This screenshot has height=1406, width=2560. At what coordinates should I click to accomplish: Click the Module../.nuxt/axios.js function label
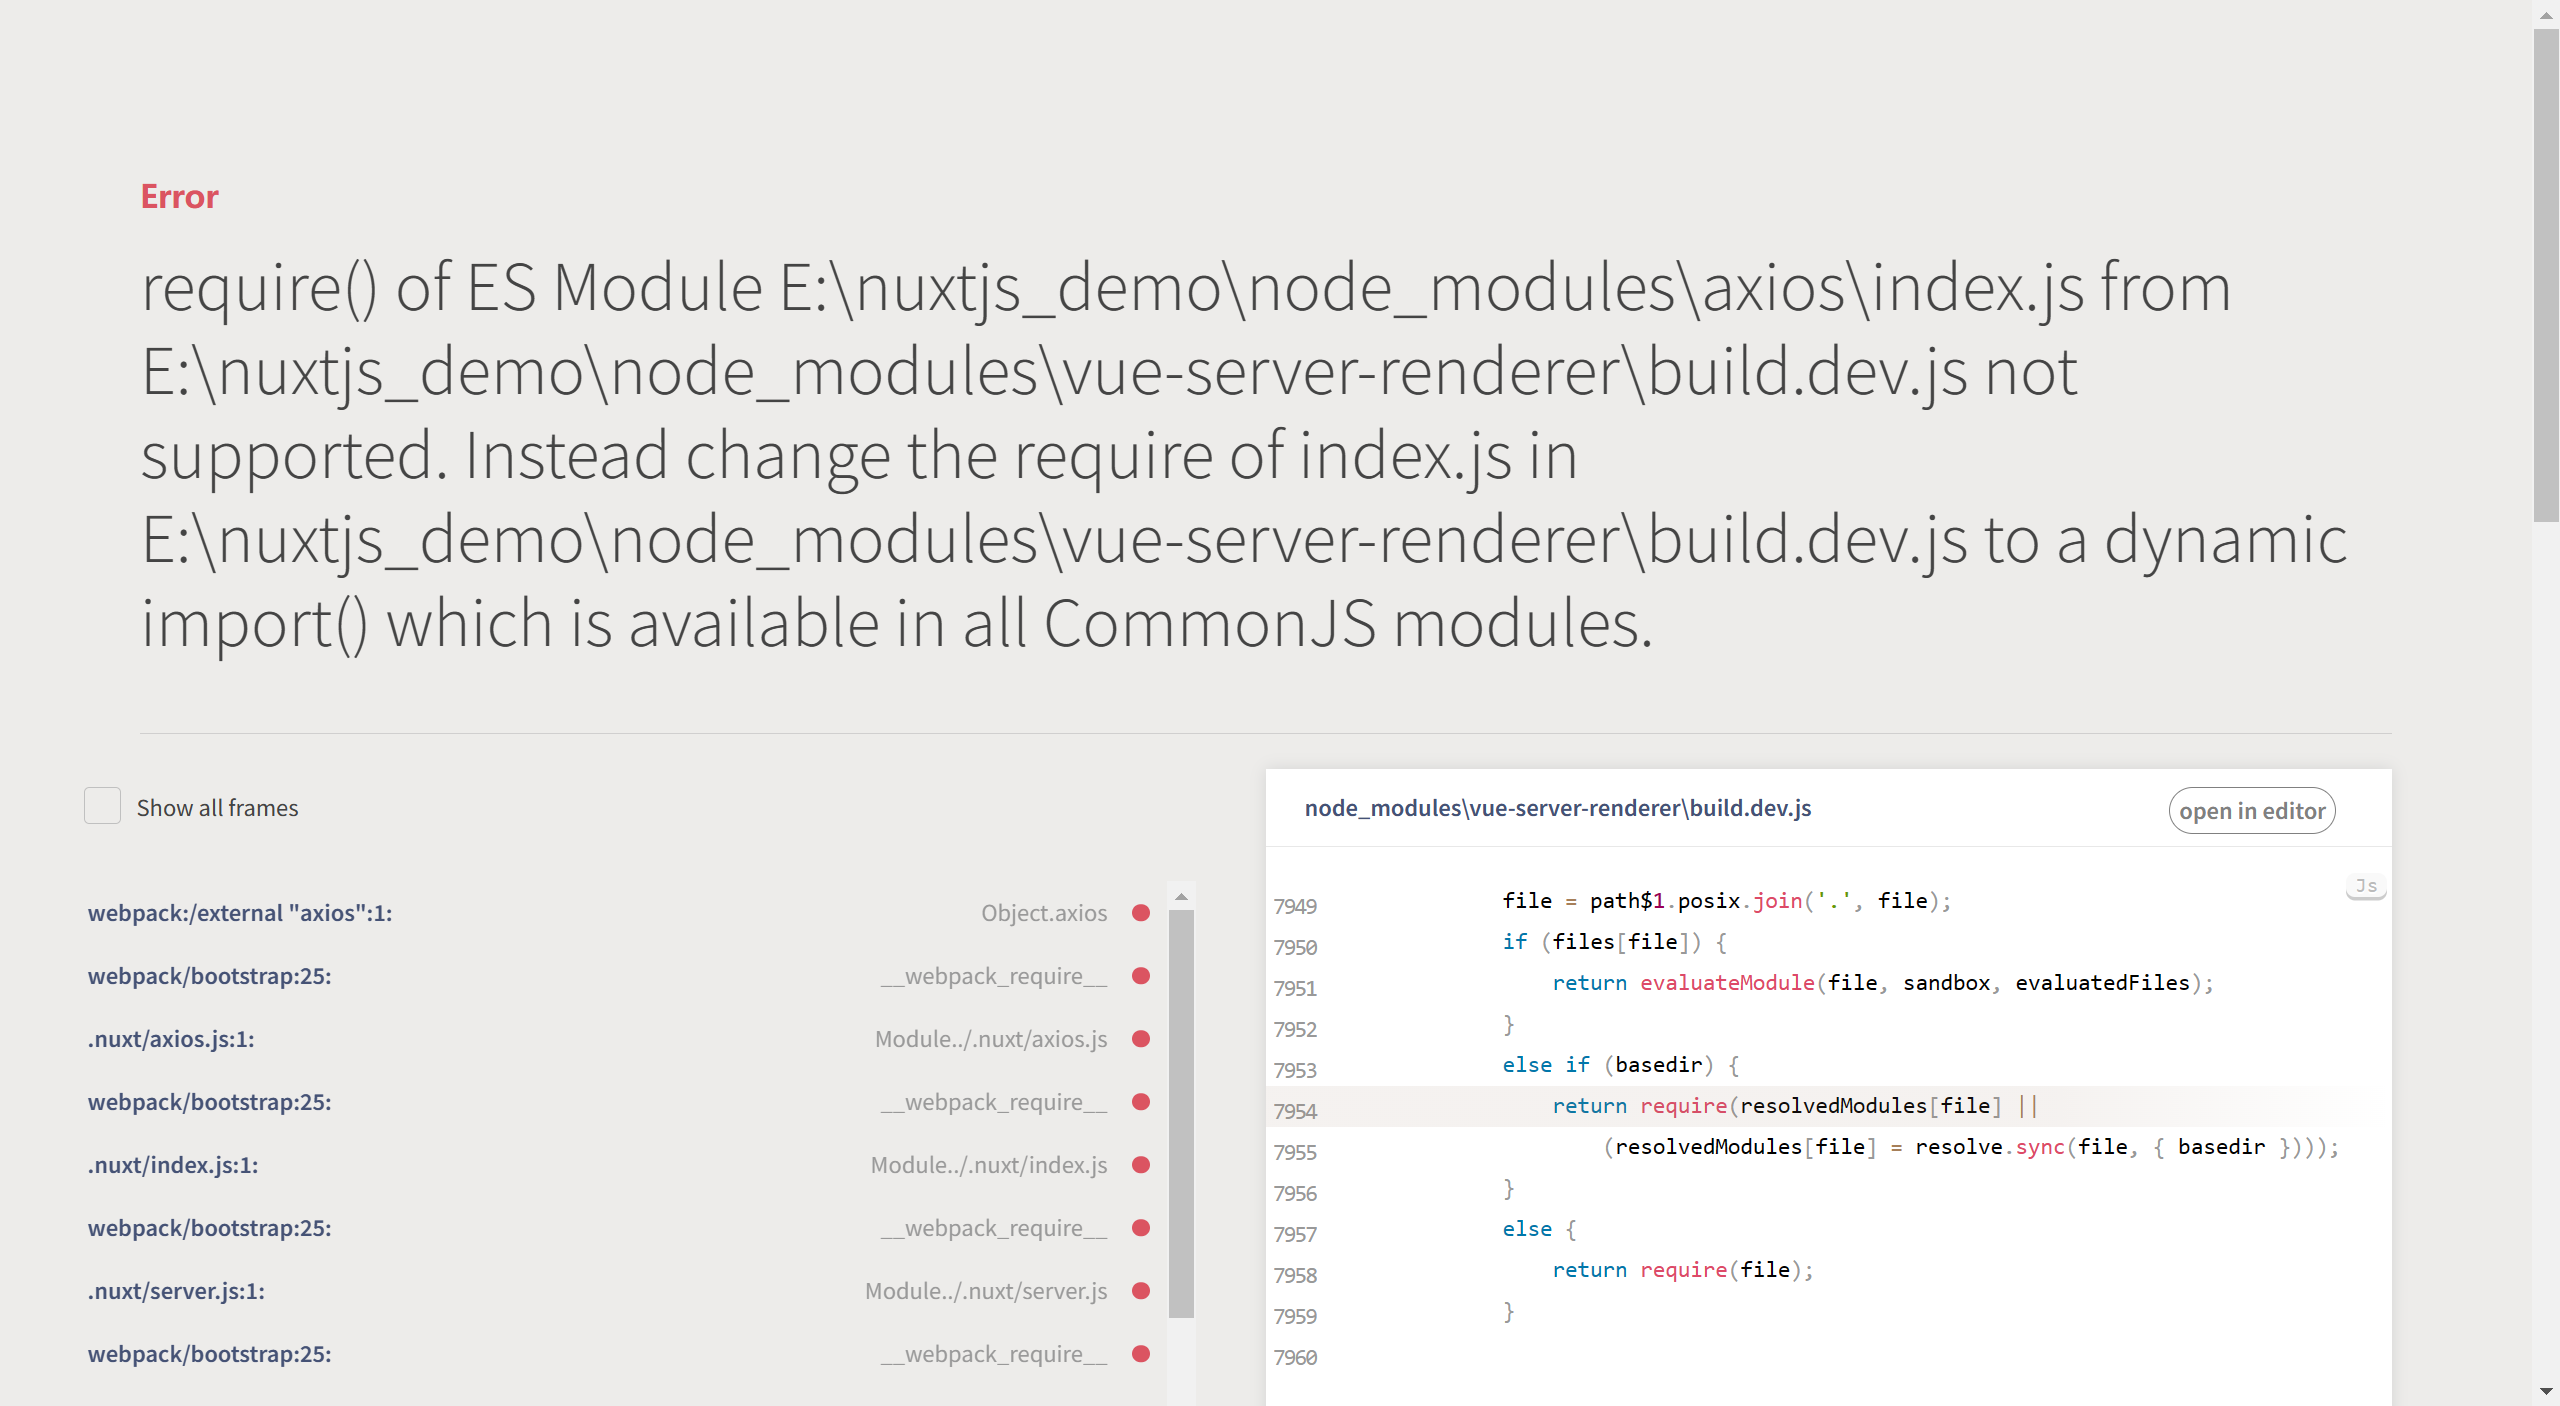point(991,1039)
